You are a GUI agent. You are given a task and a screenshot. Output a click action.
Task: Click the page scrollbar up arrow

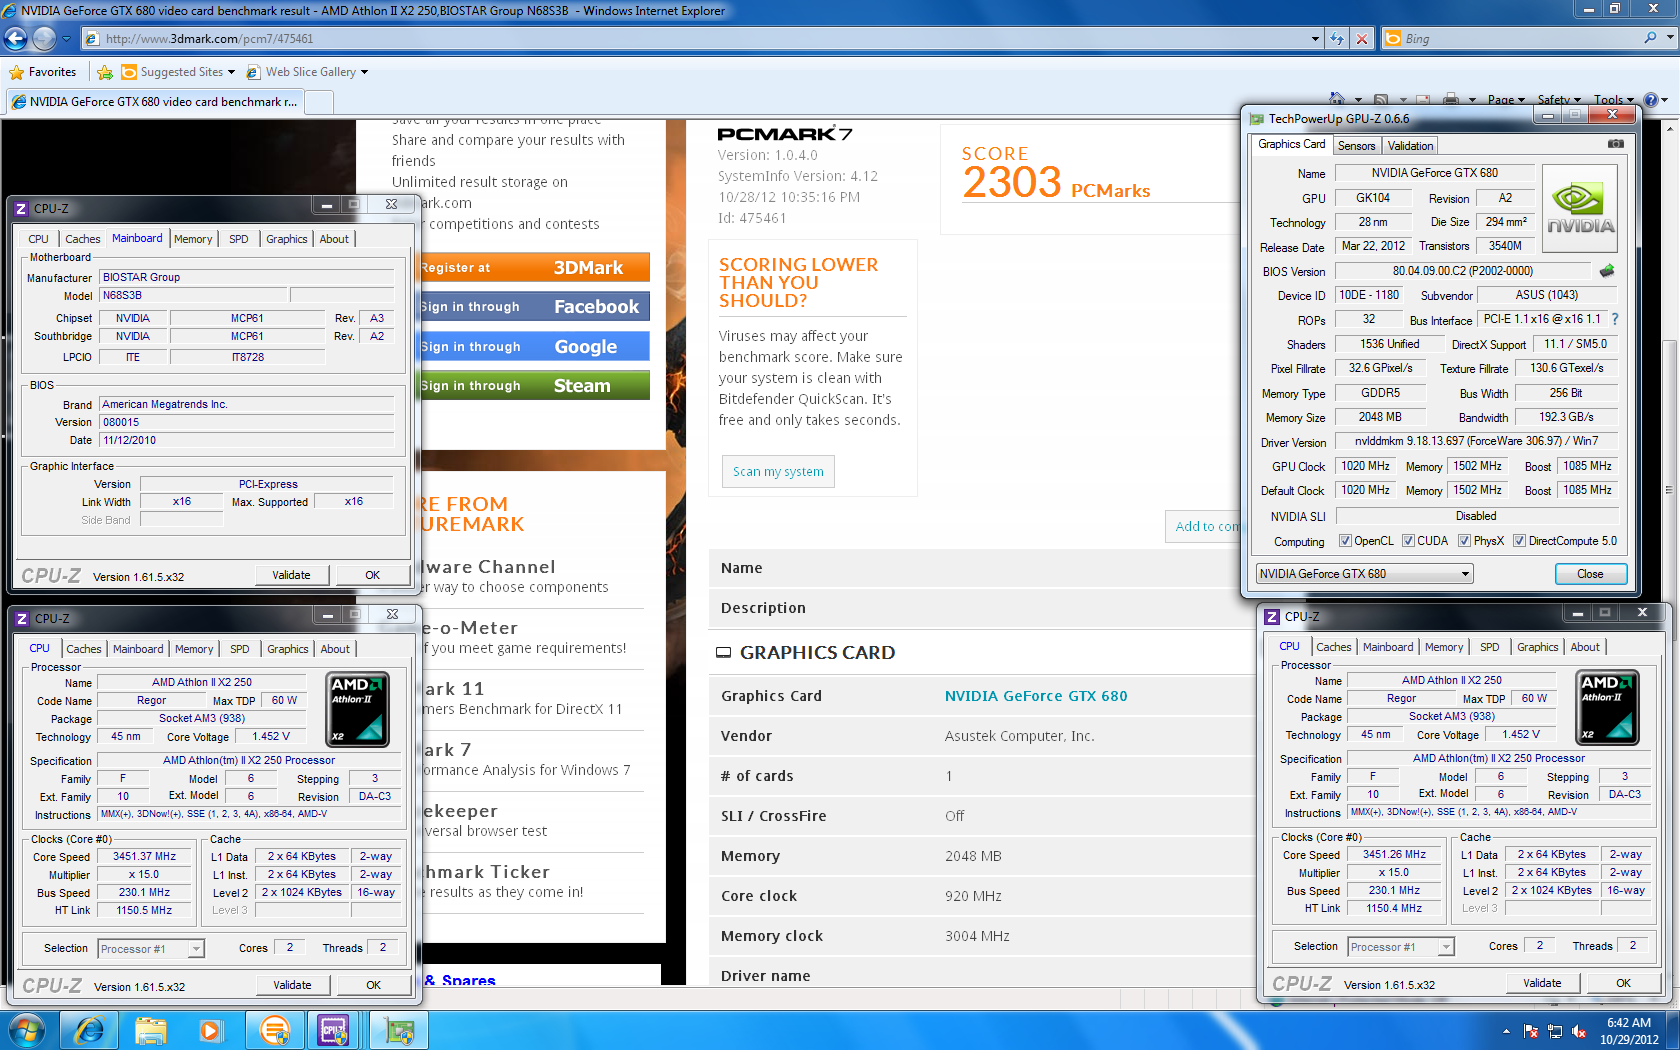point(1669,128)
